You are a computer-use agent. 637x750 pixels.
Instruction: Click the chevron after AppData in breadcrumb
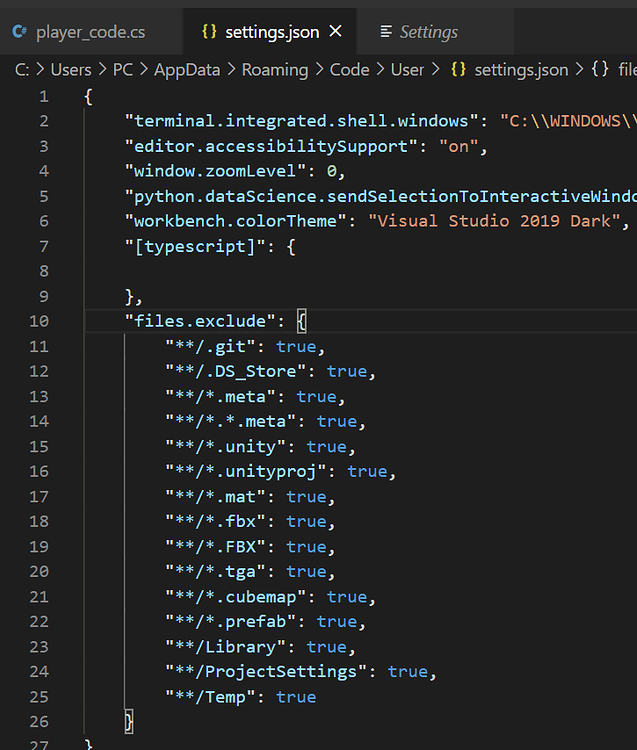pos(231,70)
